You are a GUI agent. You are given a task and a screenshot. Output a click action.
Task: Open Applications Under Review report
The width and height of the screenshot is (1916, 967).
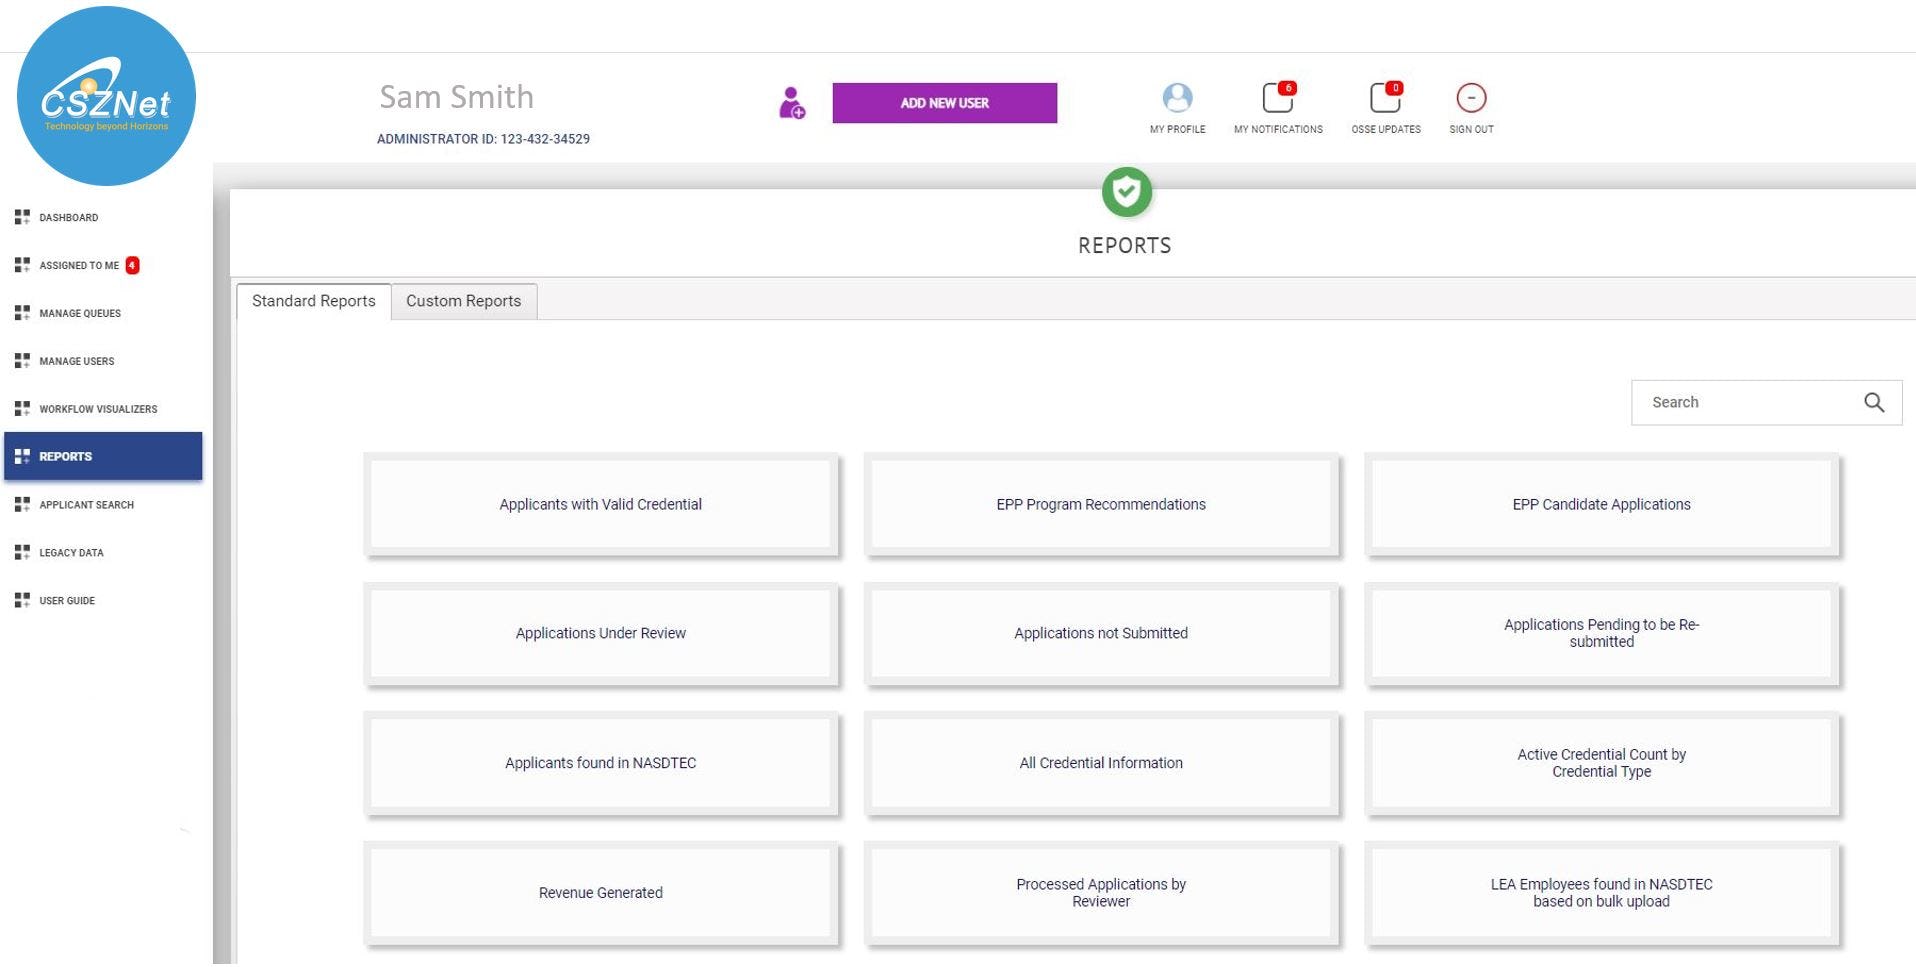tap(600, 633)
